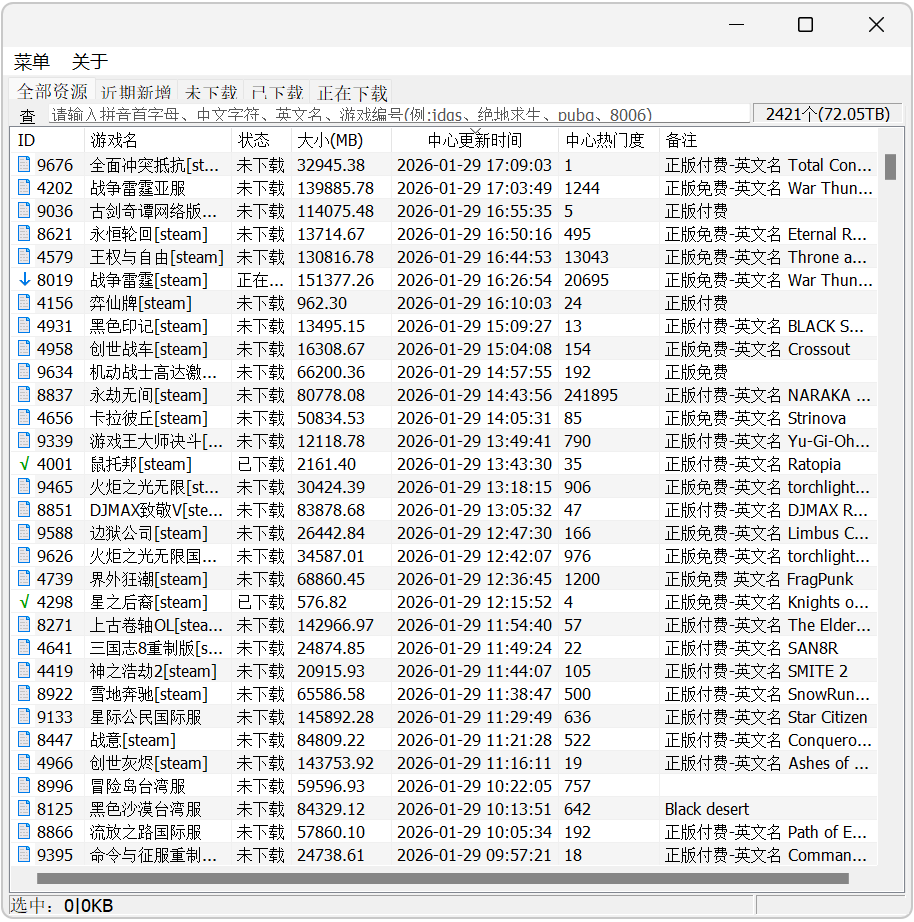Select game name 黑色沙漠台湾服
This screenshot has width=914, height=922.
[x=145, y=809]
